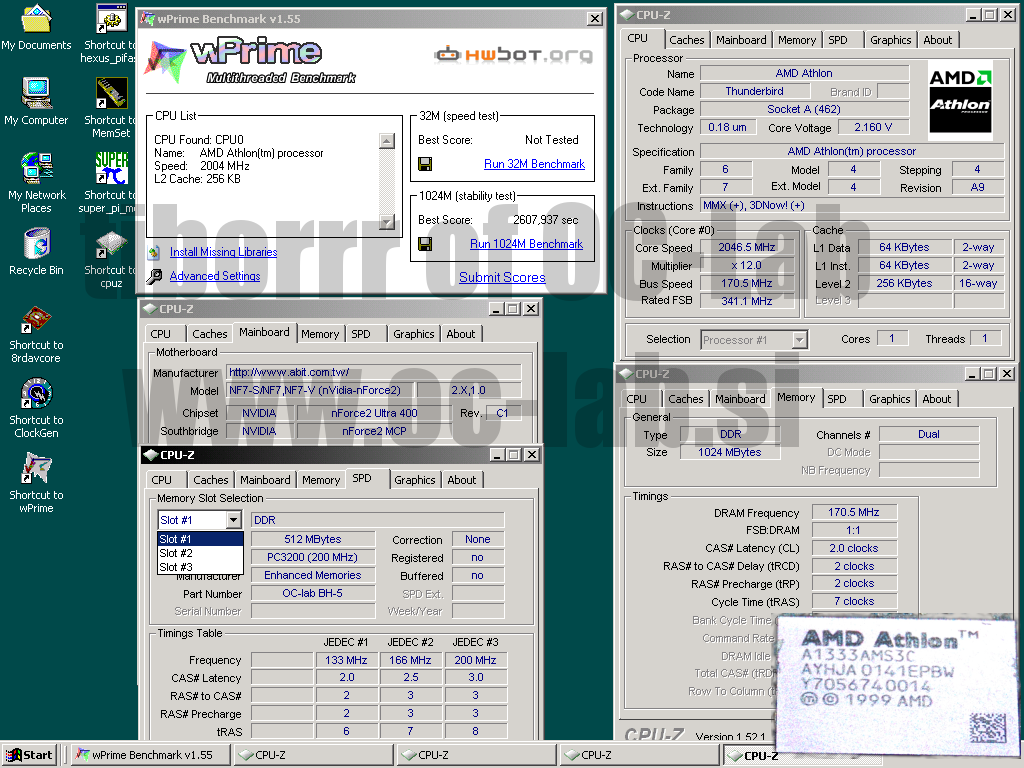Click DRAM Frequency 170.5 MHz value

854,513
